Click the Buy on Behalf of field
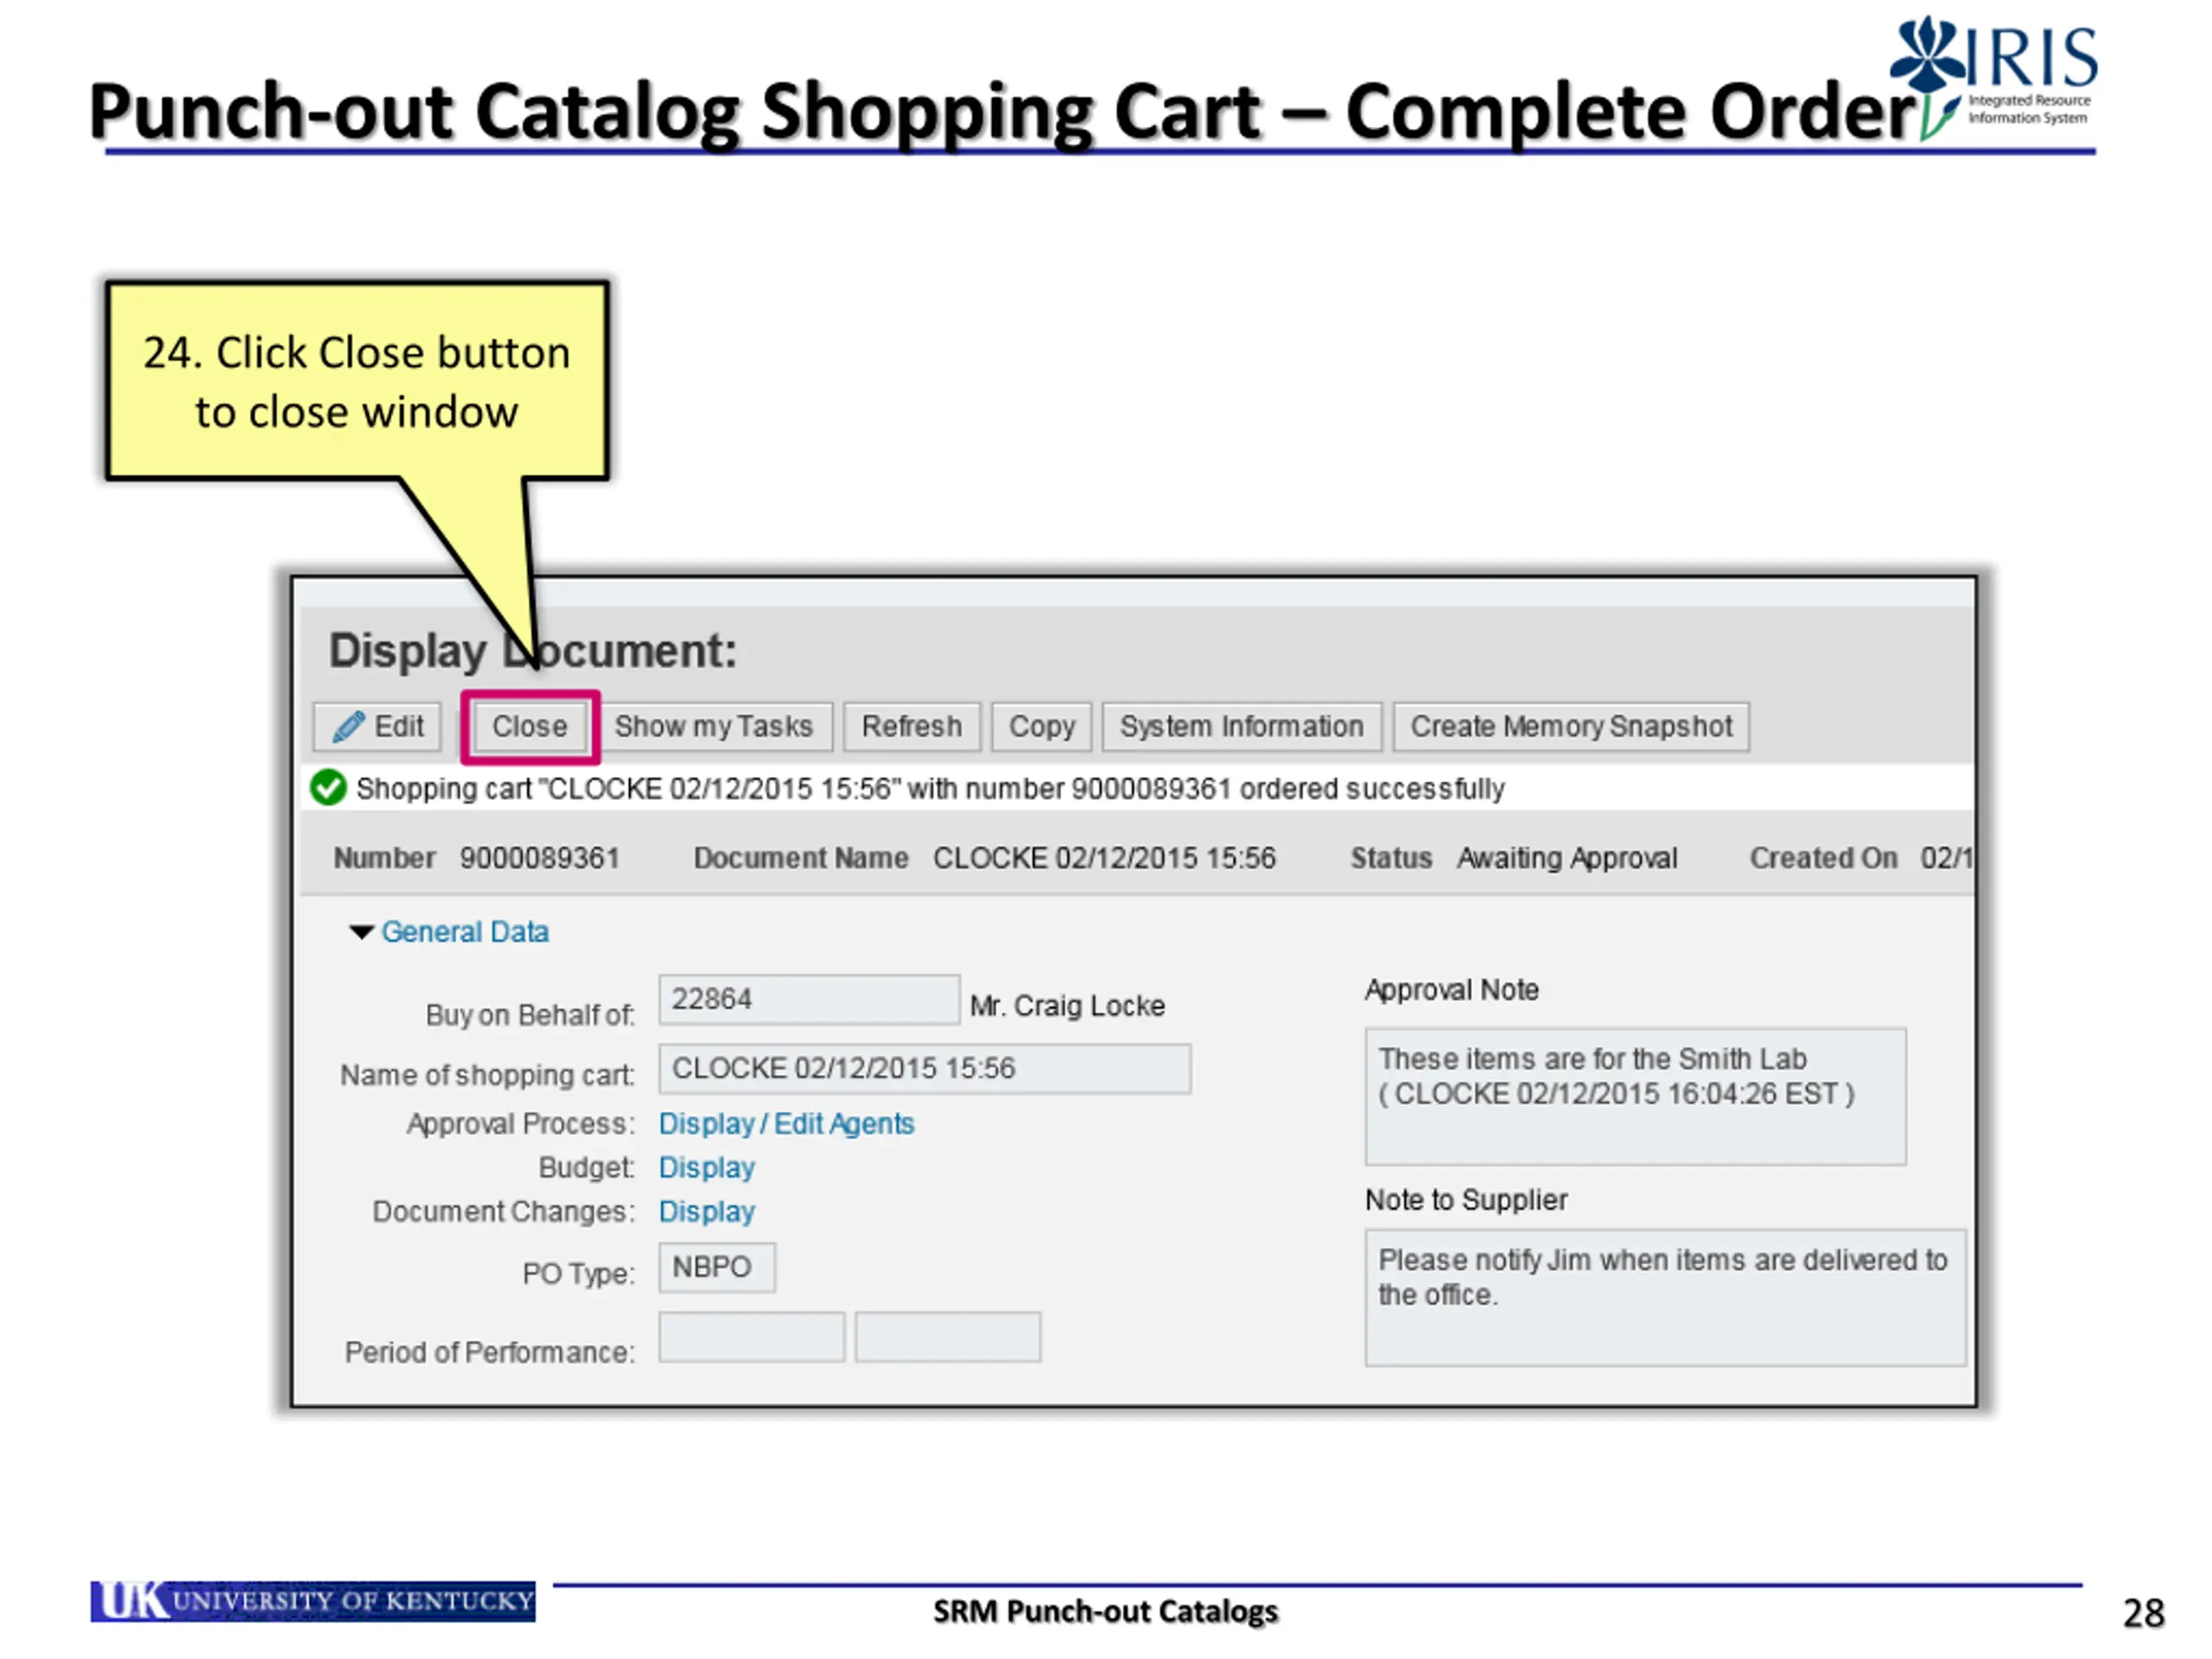Screen dimensions: 2212x1659 click(x=809, y=999)
